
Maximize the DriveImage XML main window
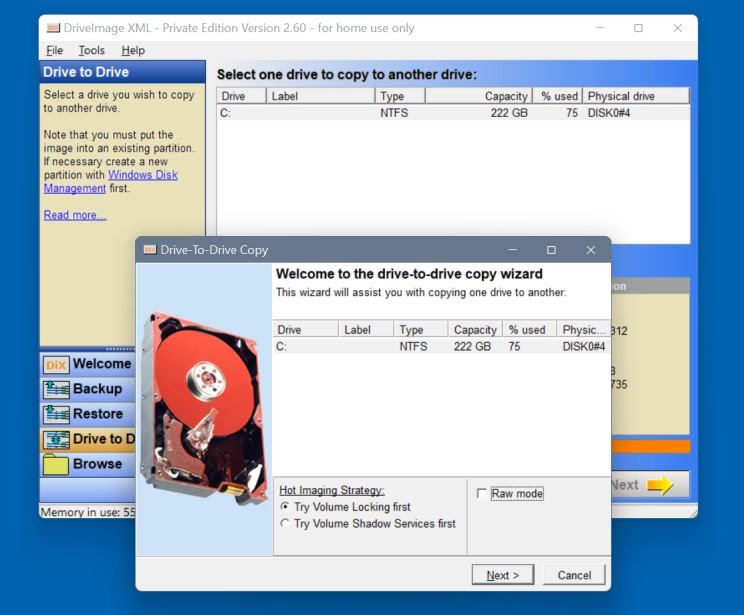click(638, 28)
